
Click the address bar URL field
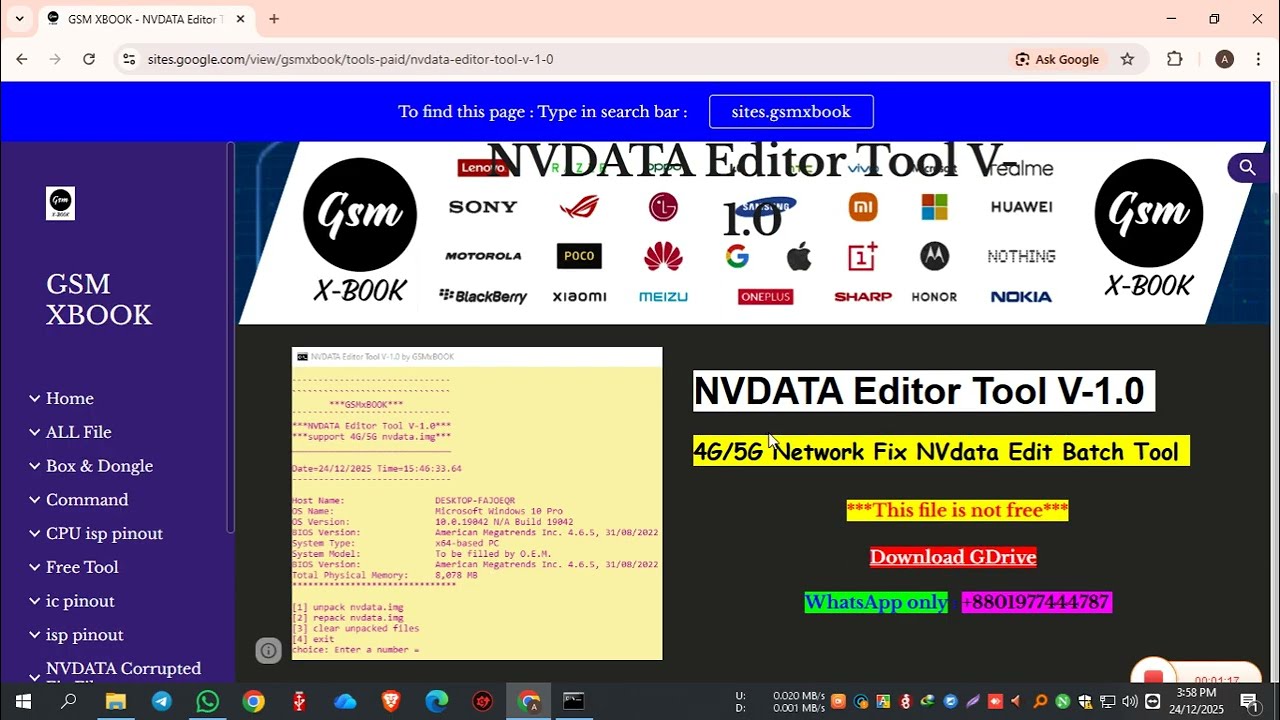tap(560, 59)
